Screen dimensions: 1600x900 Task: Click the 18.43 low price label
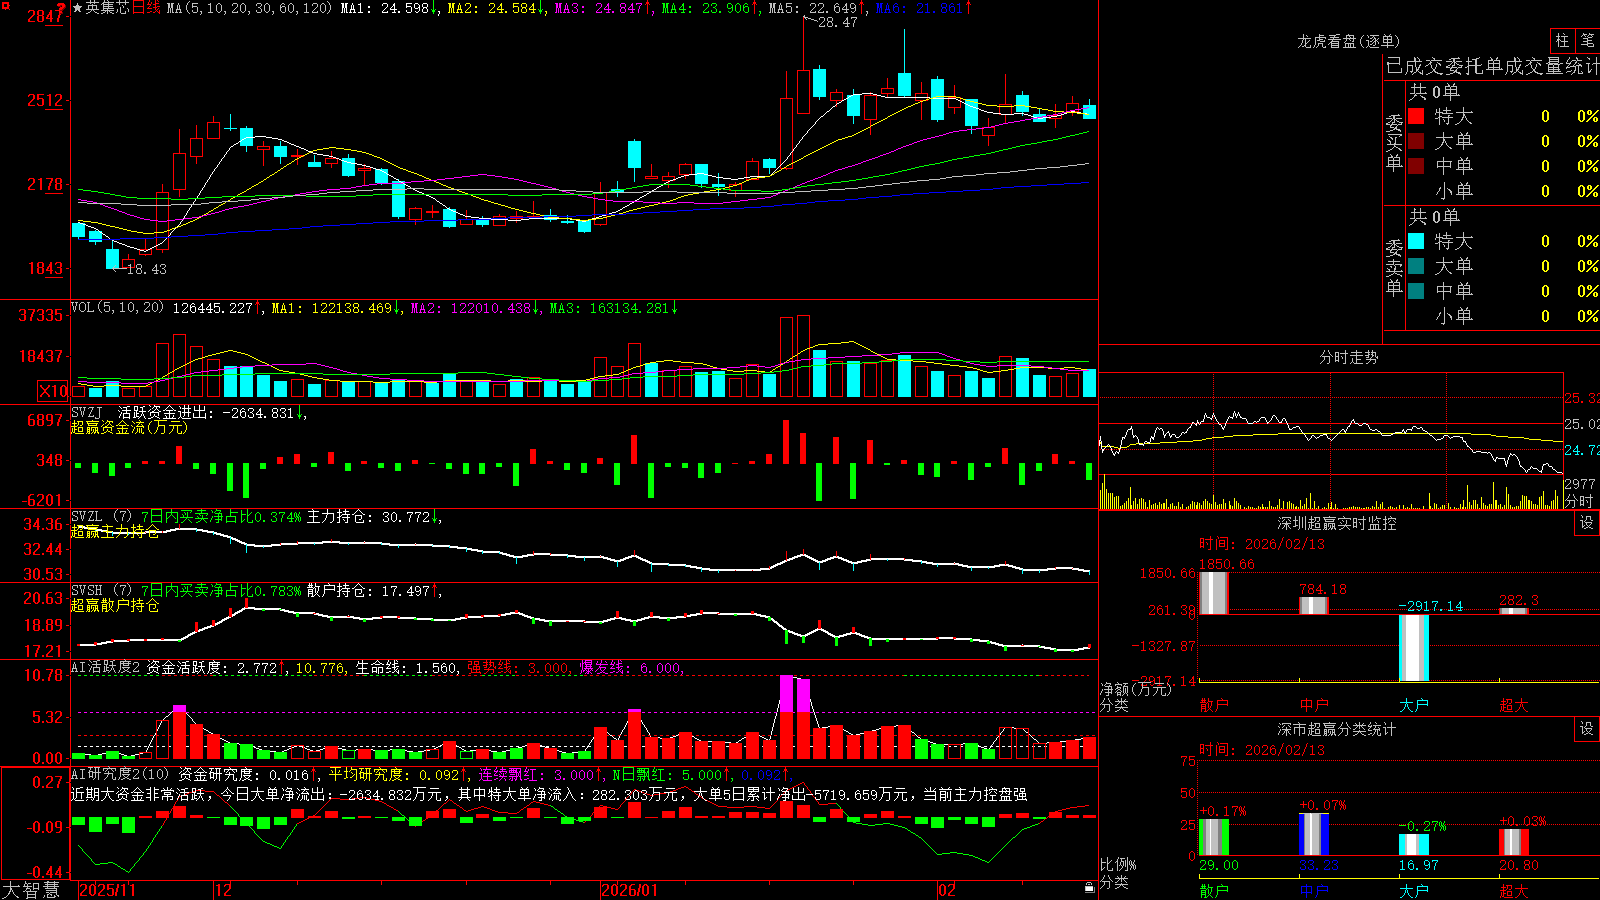(147, 269)
